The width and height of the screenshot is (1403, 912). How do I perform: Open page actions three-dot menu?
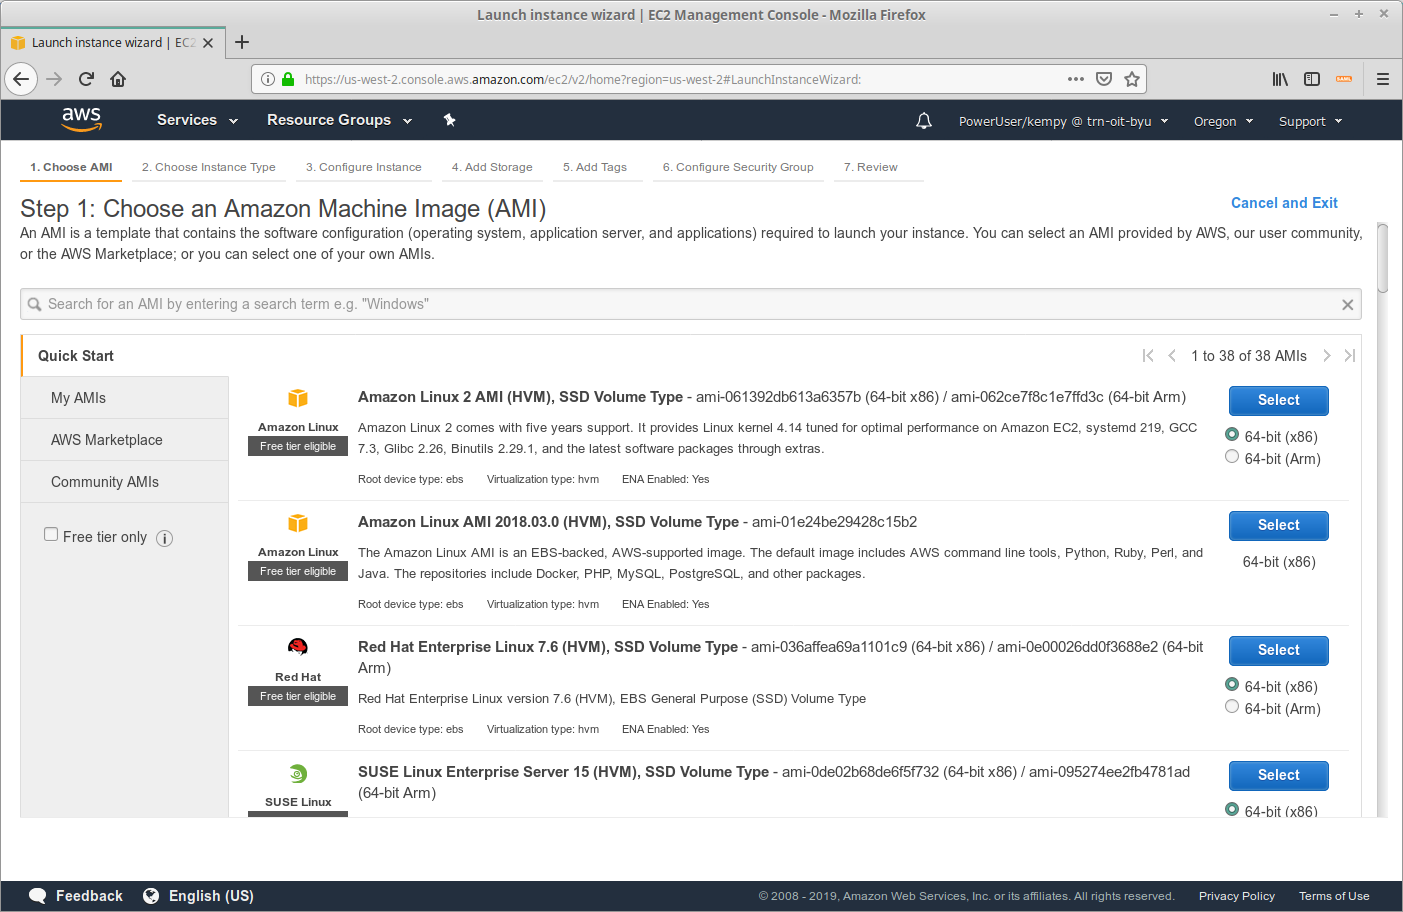[1076, 79]
